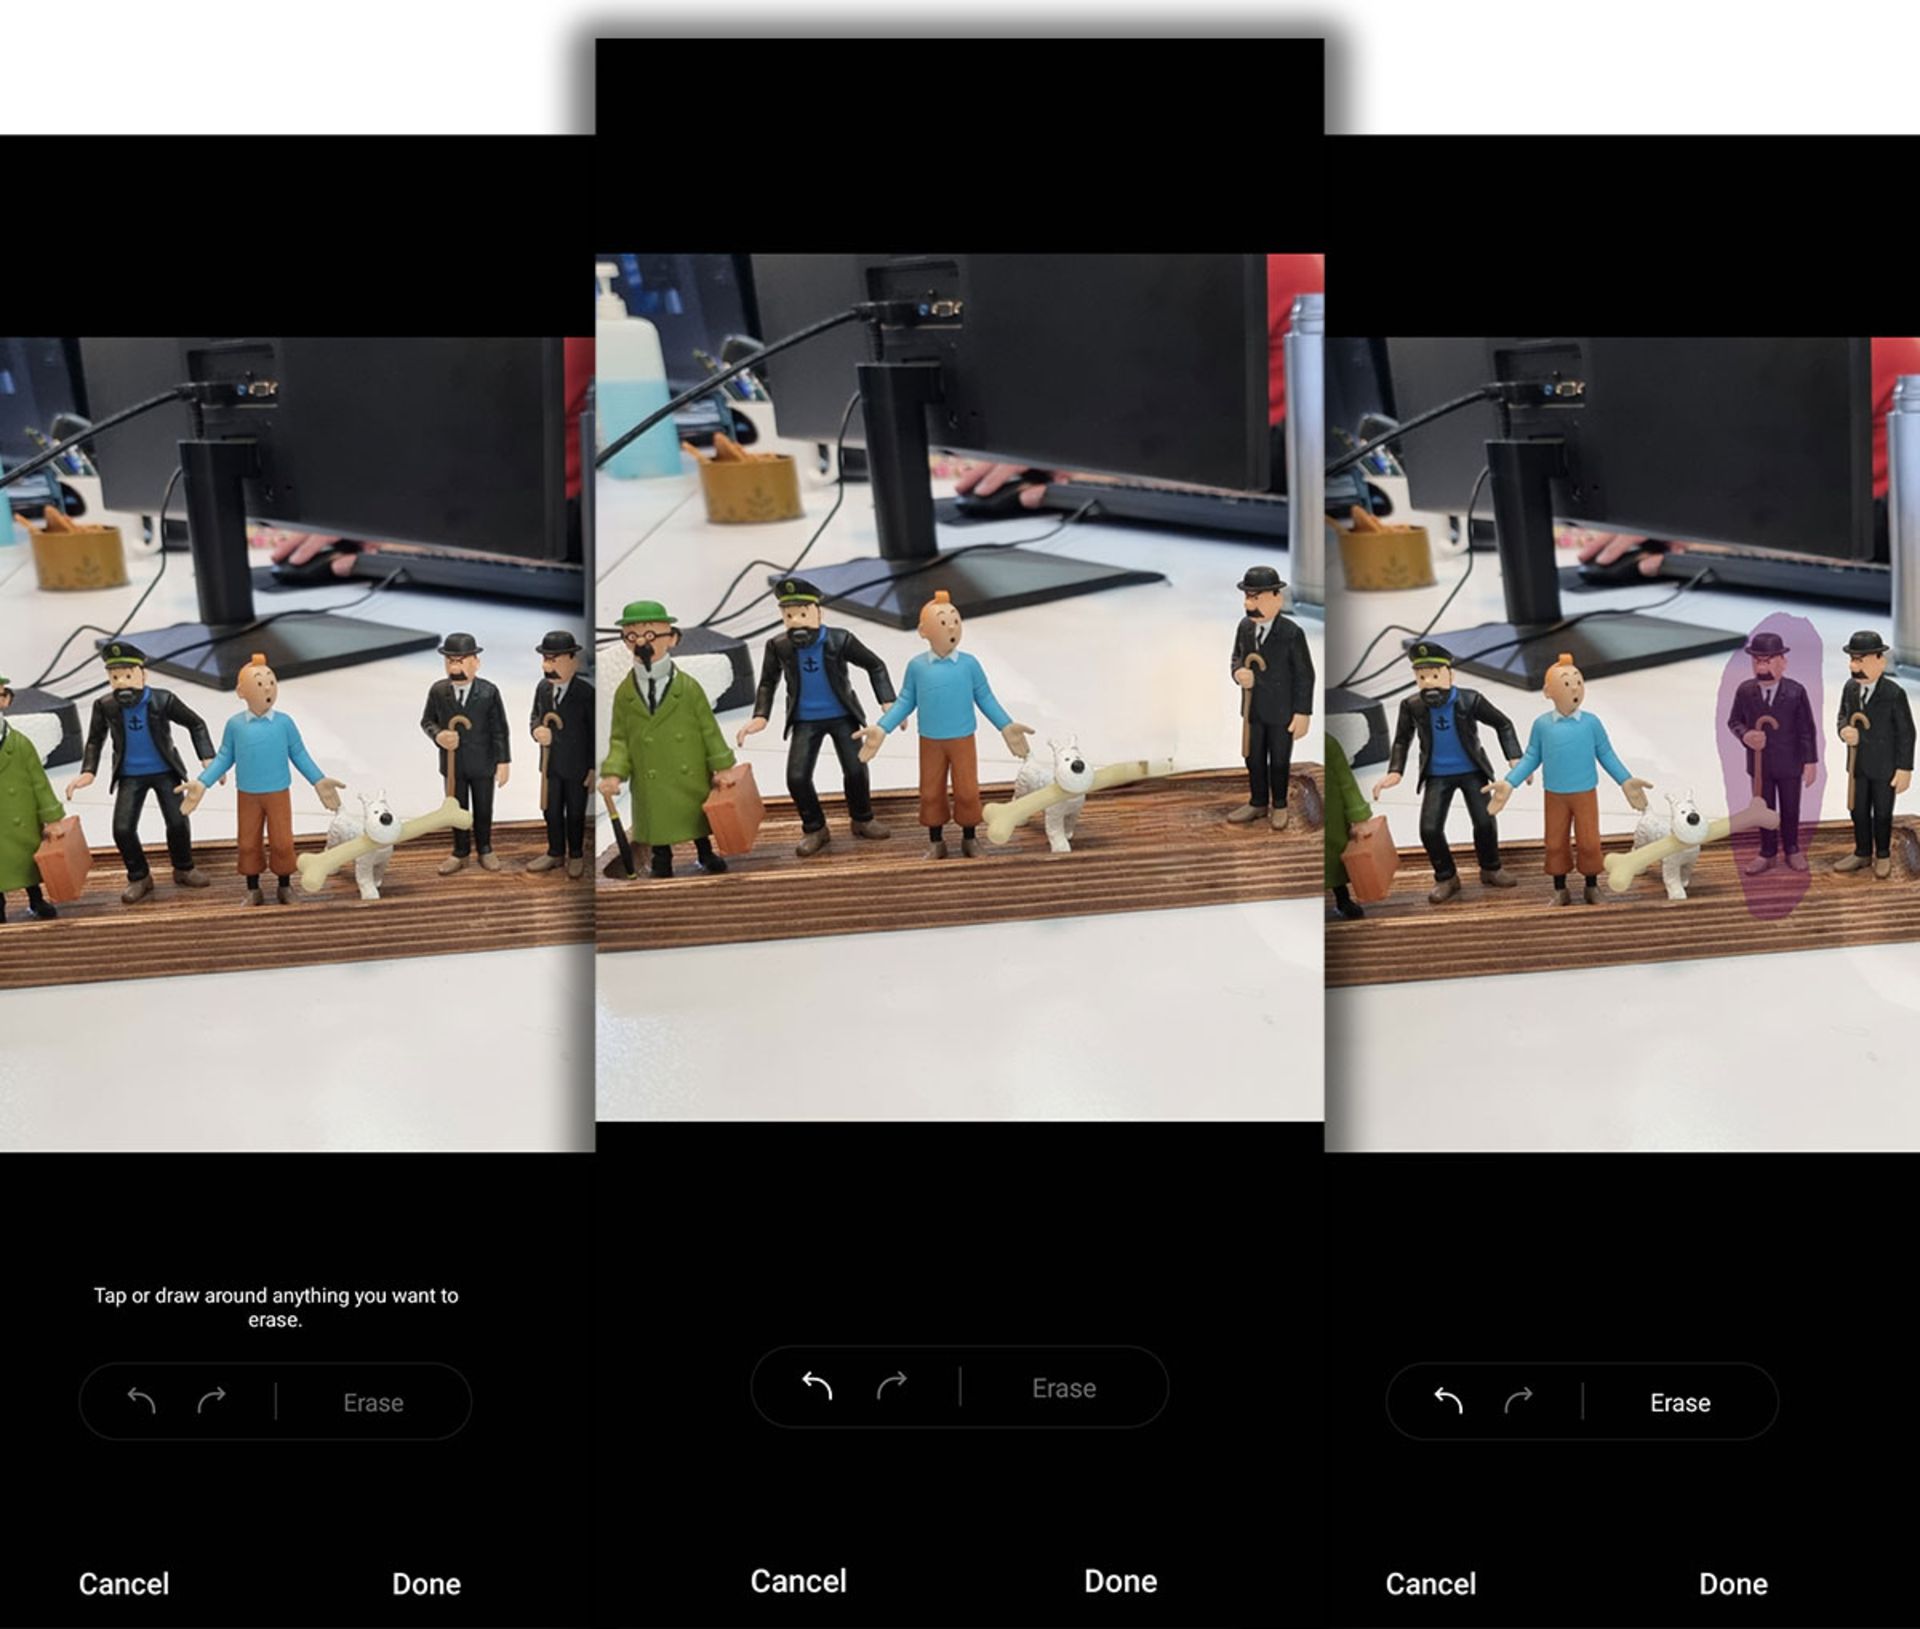
Task: Tap Done in right screen
Action: [1732, 1584]
